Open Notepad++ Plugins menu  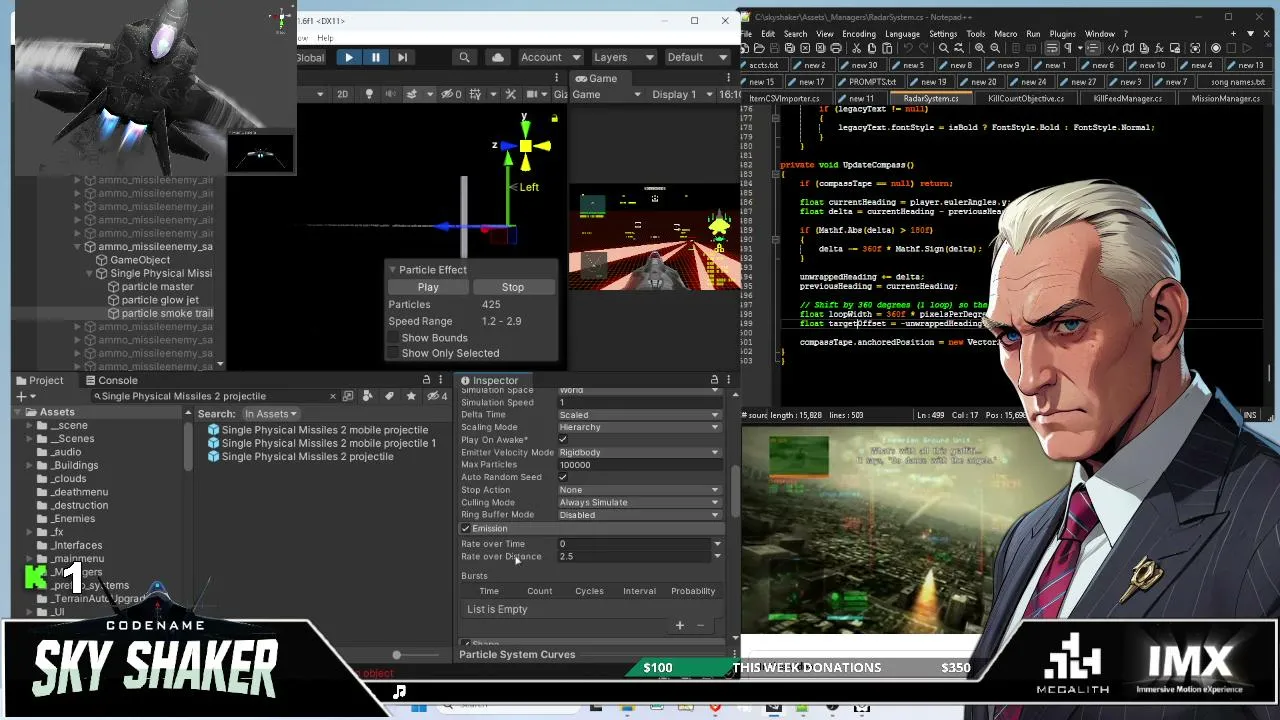pos(1062,34)
